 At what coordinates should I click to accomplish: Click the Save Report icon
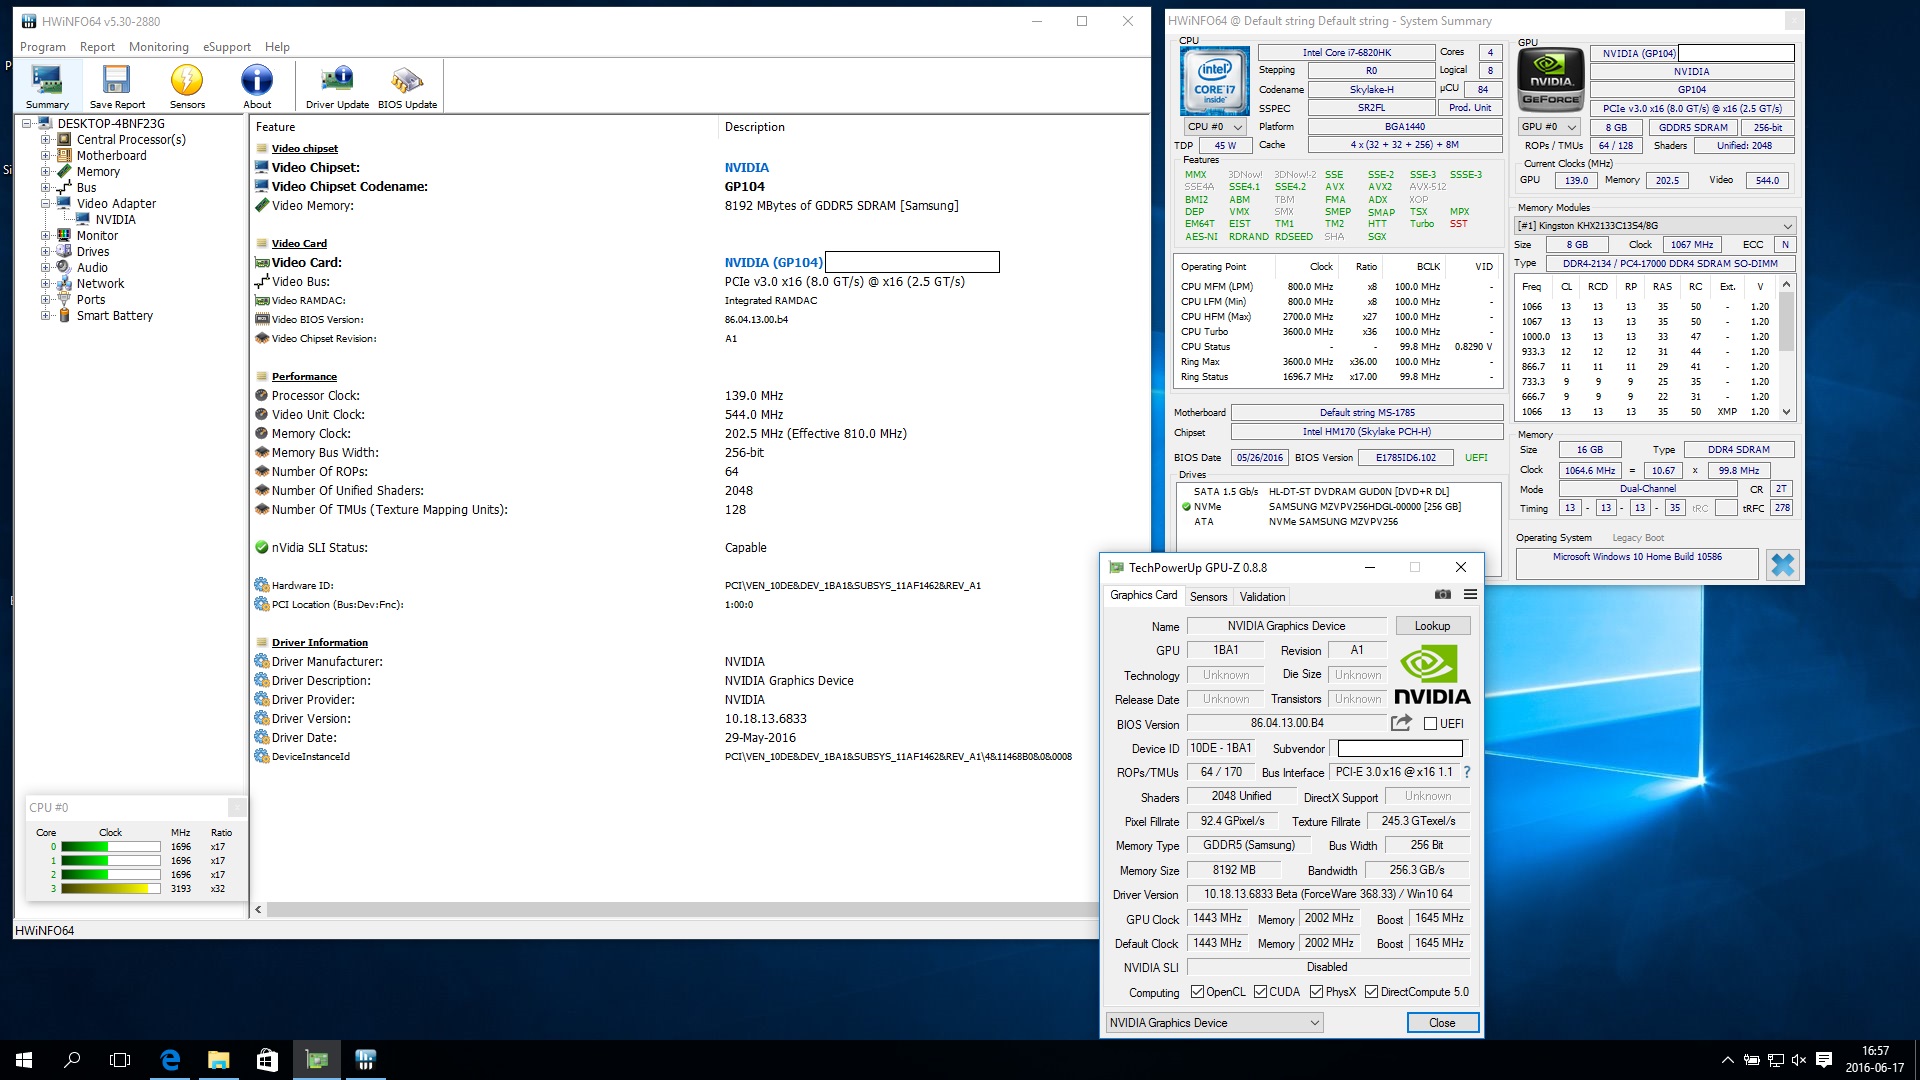pos(117,85)
